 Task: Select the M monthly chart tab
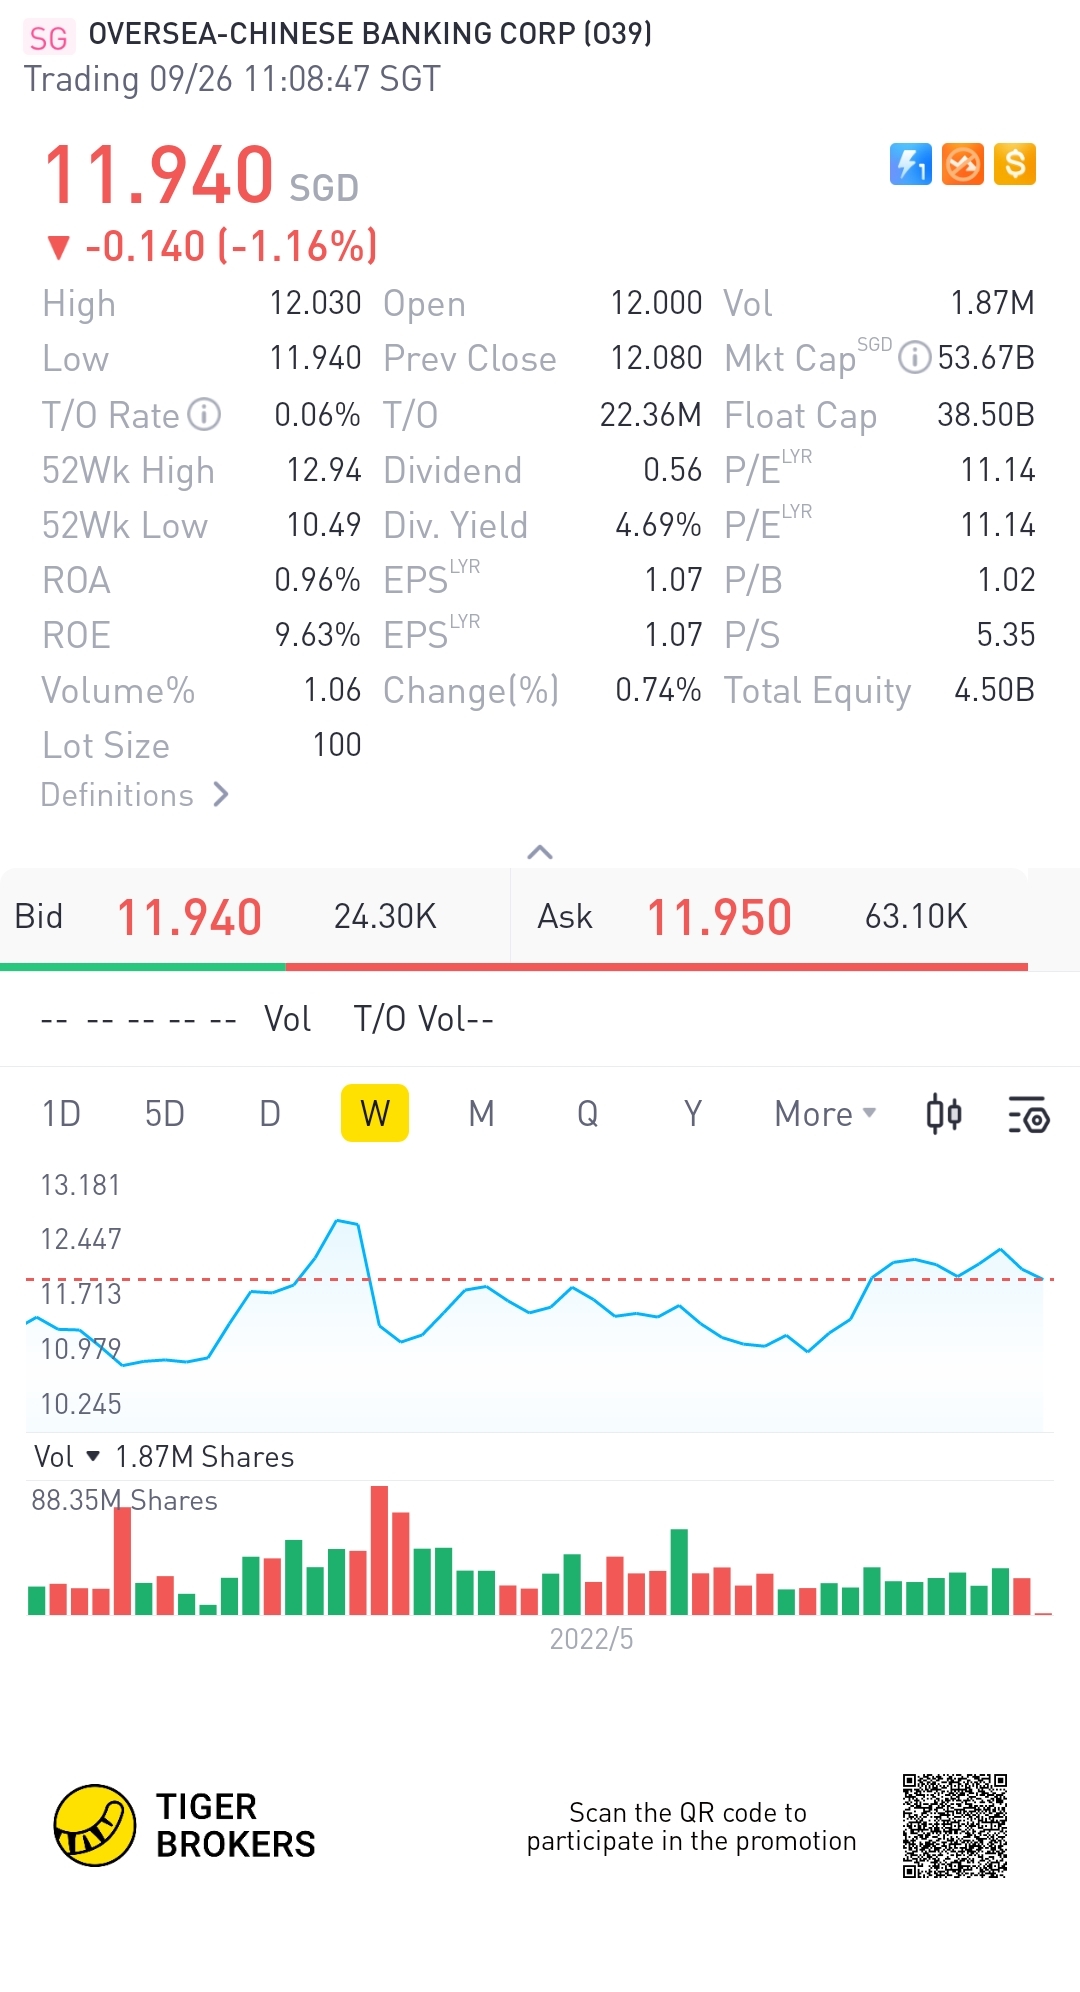(x=482, y=1114)
